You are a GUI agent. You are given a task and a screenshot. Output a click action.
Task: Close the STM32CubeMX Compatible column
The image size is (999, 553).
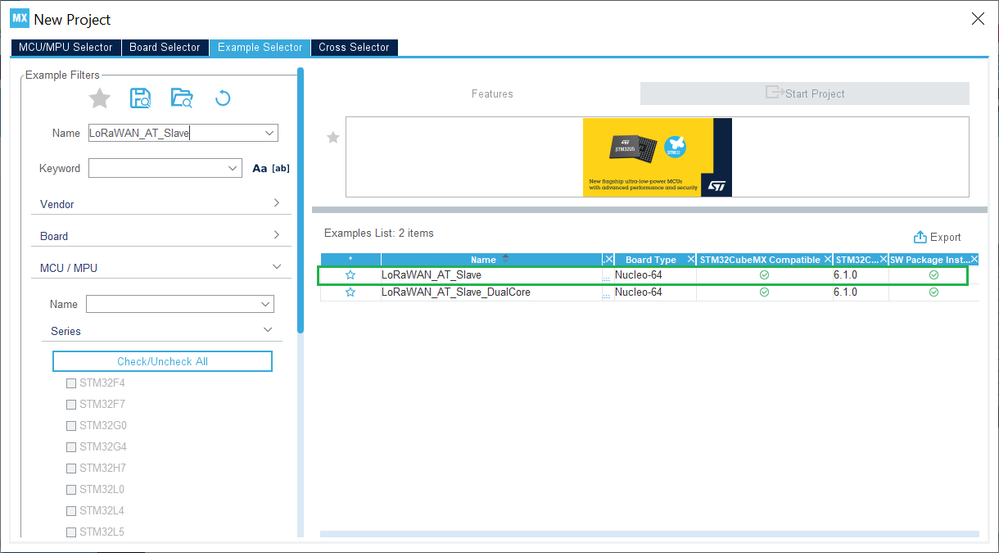828,259
